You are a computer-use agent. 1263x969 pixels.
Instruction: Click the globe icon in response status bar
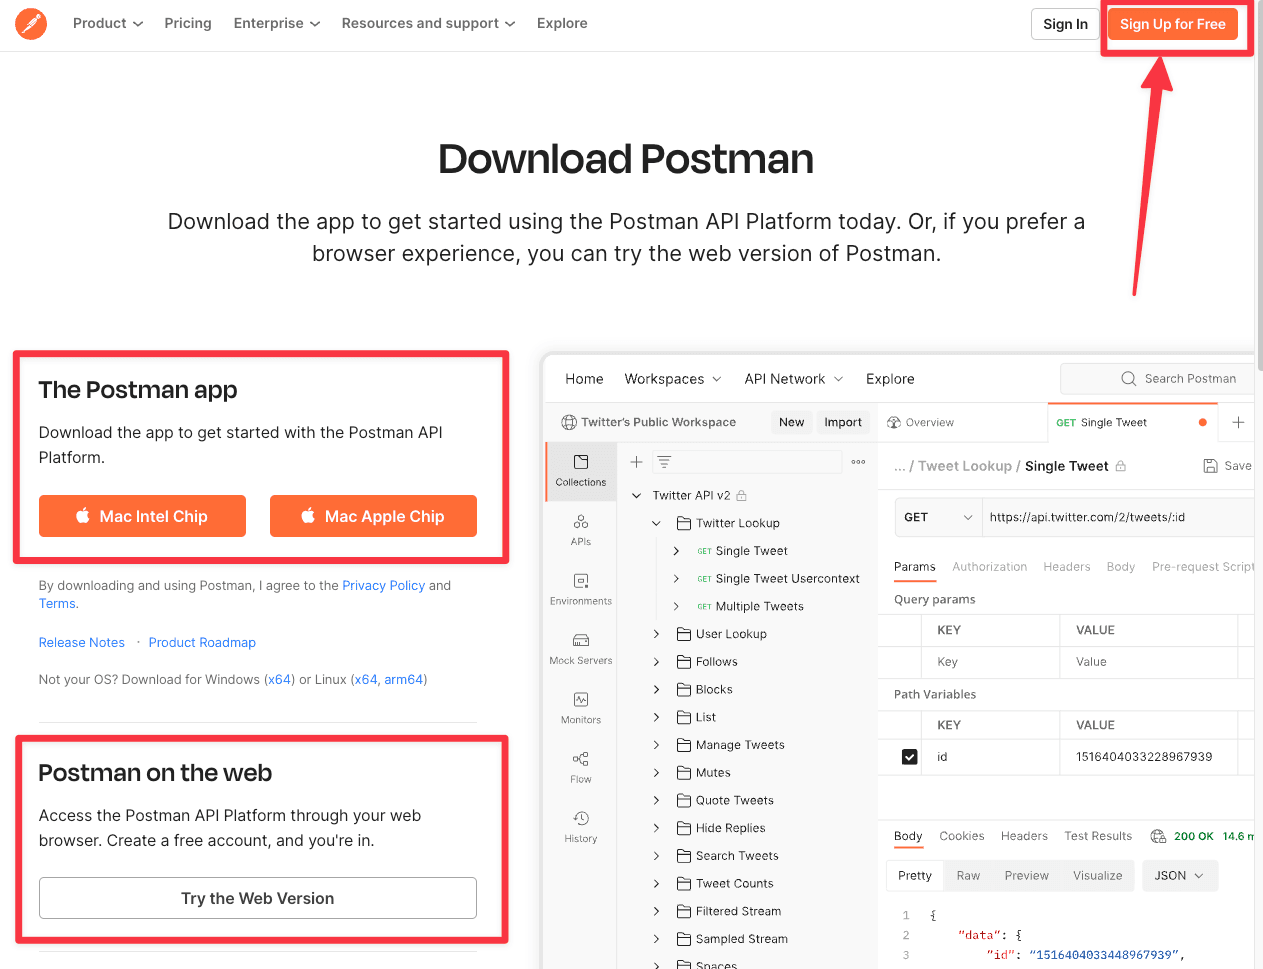pos(1158,836)
